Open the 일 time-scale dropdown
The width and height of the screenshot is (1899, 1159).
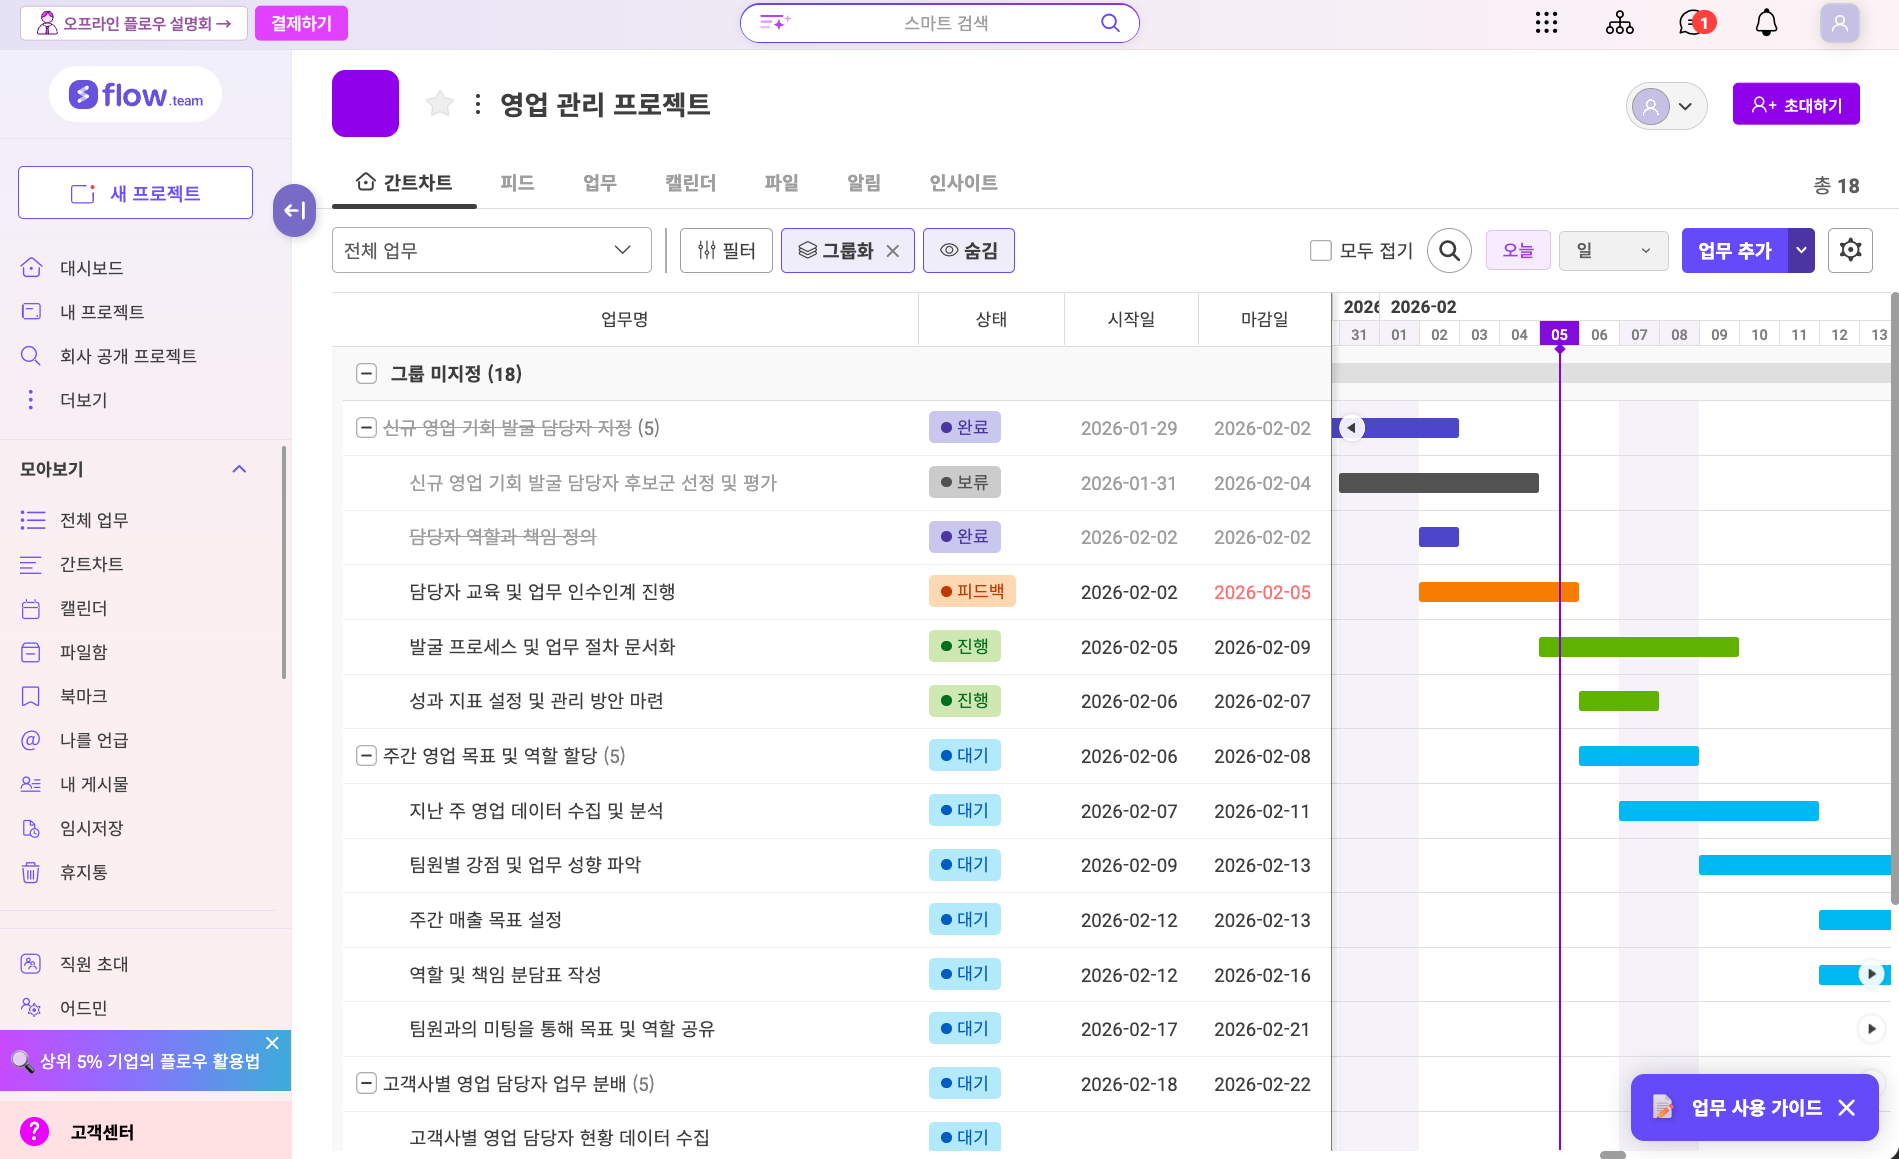point(1613,250)
